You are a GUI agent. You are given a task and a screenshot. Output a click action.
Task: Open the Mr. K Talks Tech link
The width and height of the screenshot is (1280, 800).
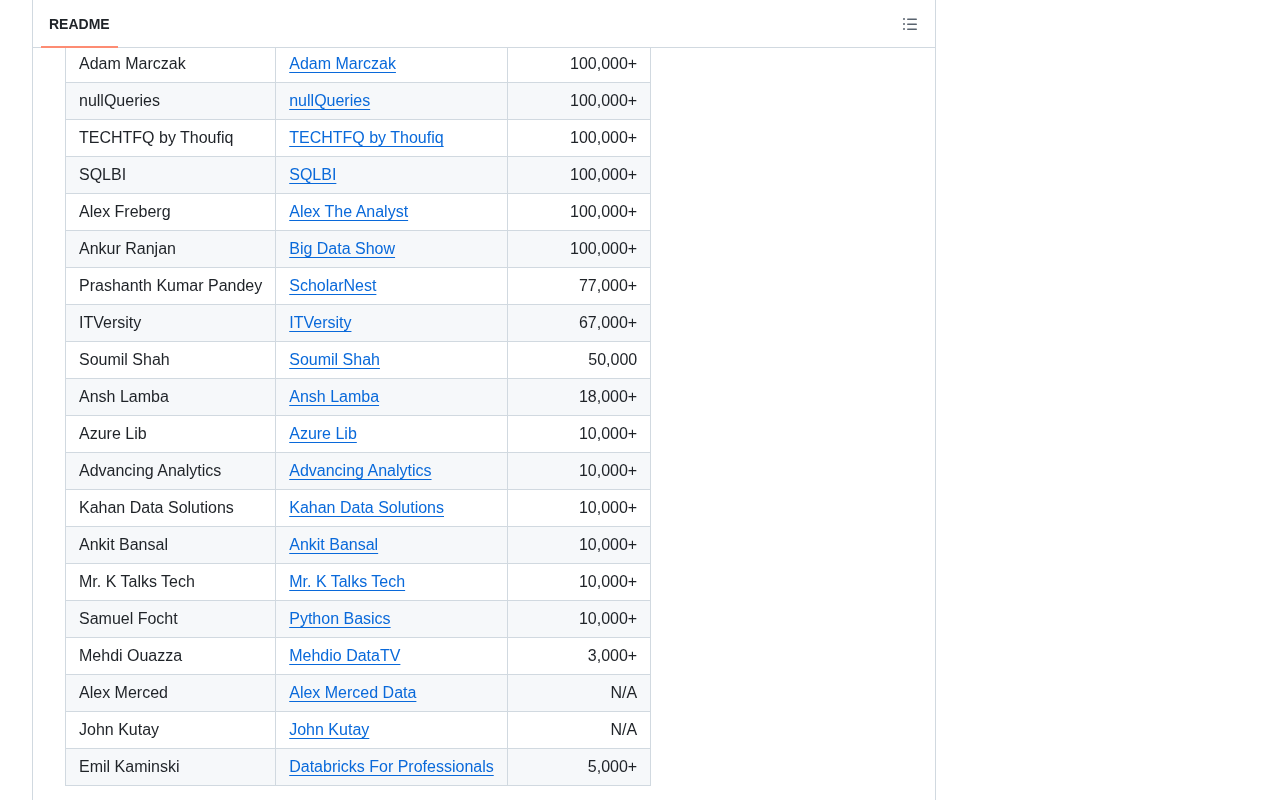point(347,582)
